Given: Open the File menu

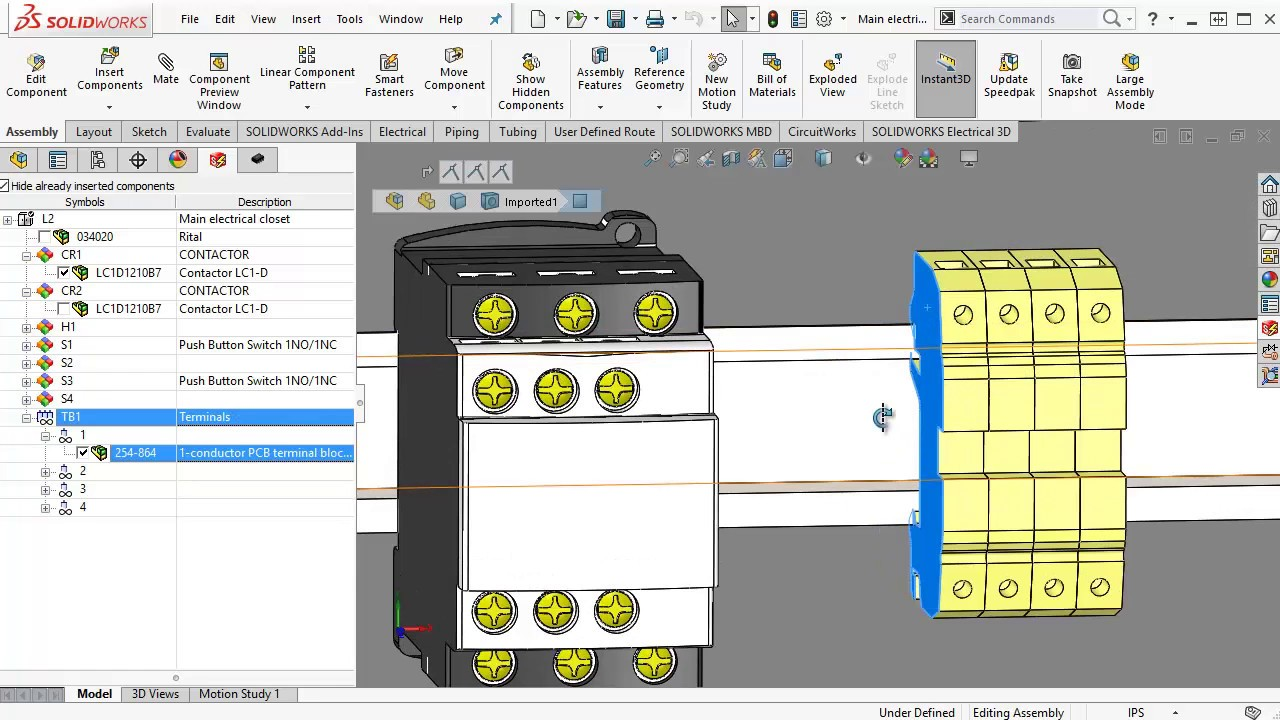Looking at the screenshot, I should (189, 19).
